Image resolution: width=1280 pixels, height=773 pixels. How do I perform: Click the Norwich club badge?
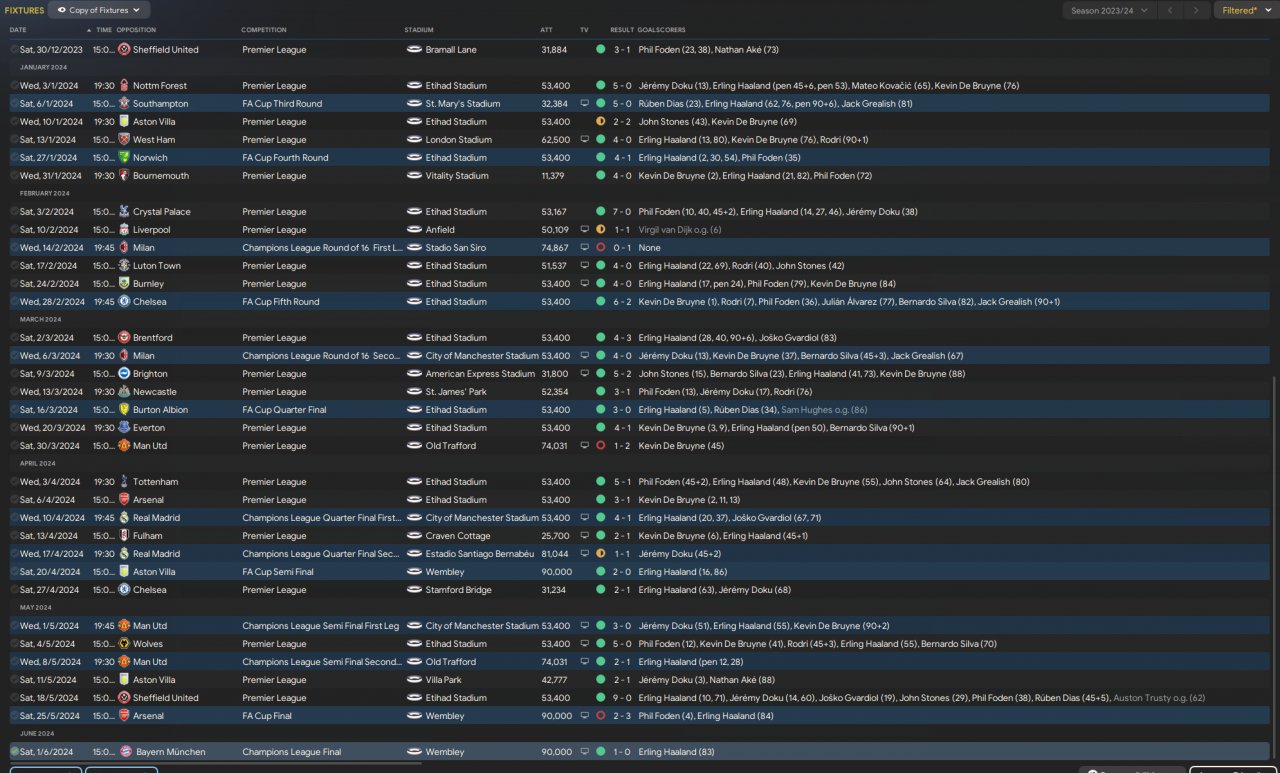[x=124, y=158]
